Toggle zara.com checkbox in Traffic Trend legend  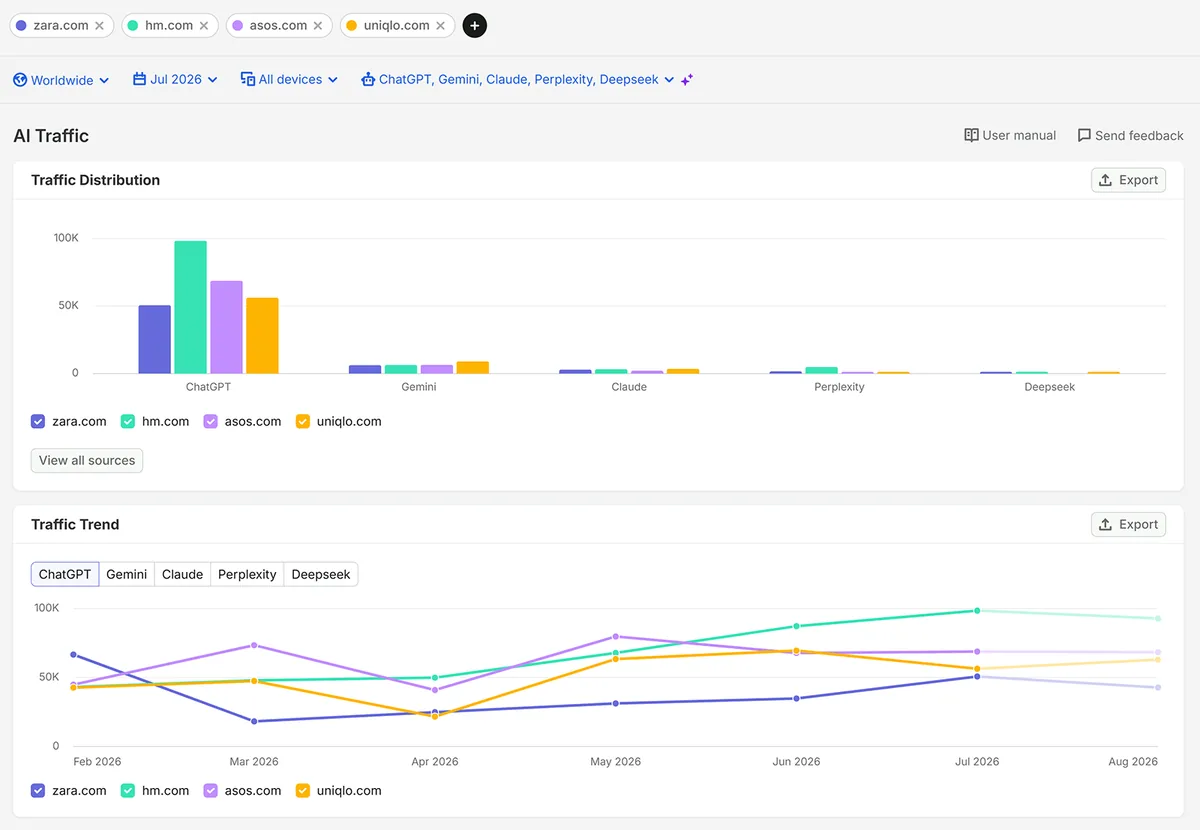38,791
